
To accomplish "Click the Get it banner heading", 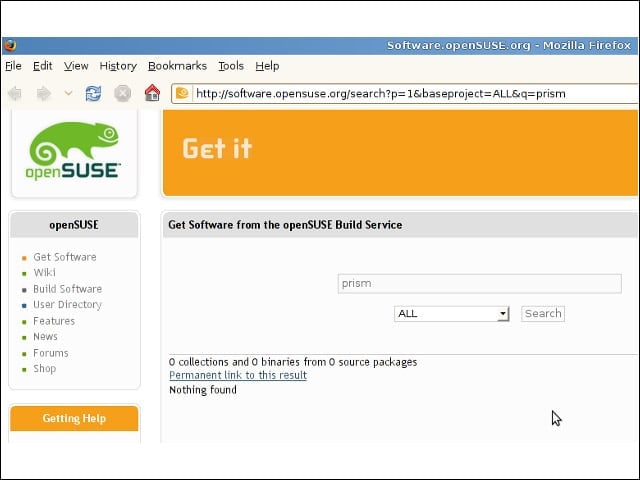I will (x=217, y=148).
